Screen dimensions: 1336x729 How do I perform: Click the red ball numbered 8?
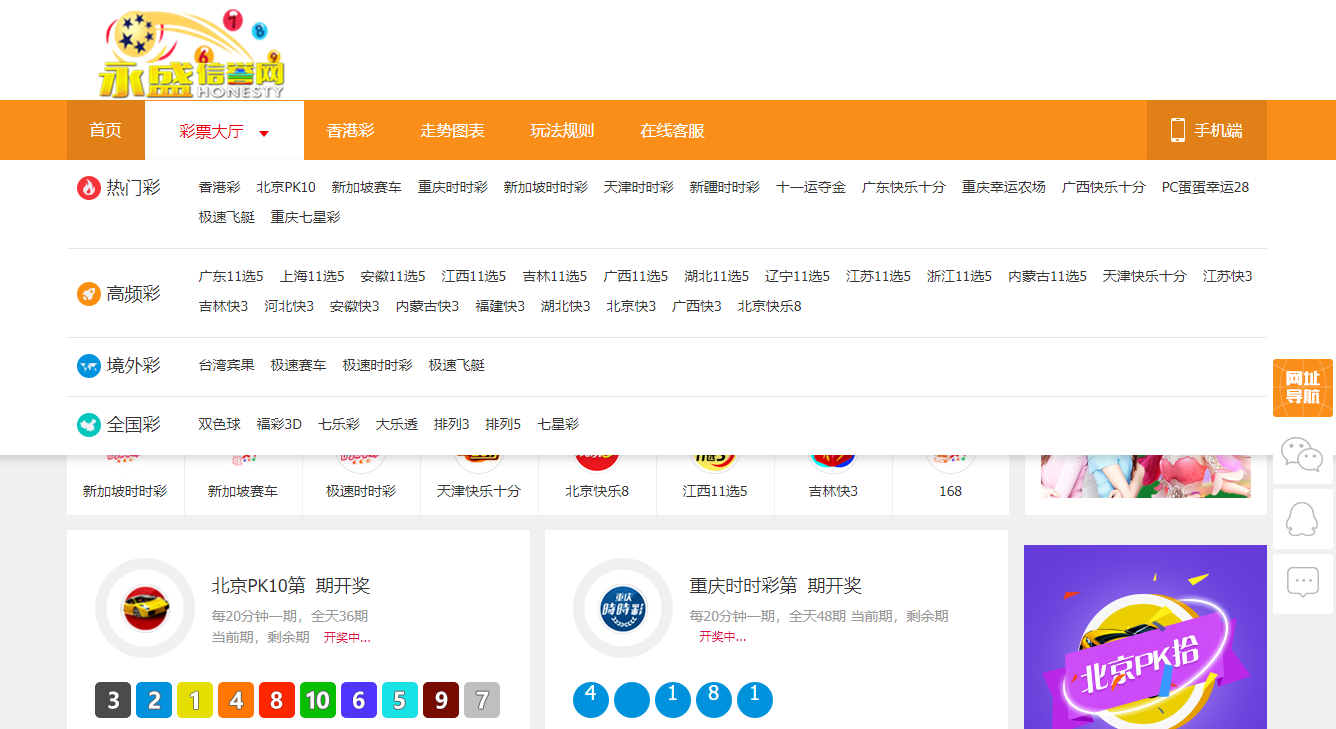[x=277, y=700]
